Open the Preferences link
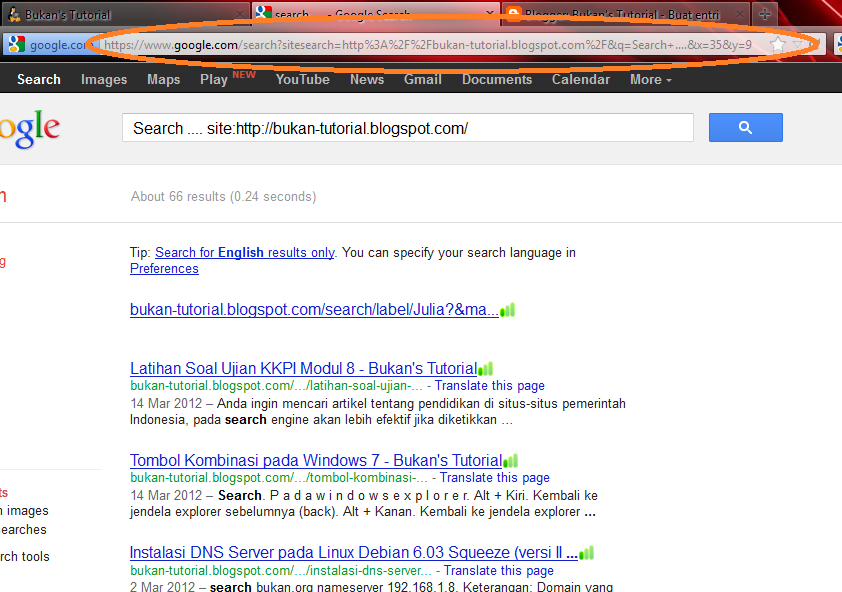The image size is (842, 592). (164, 269)
